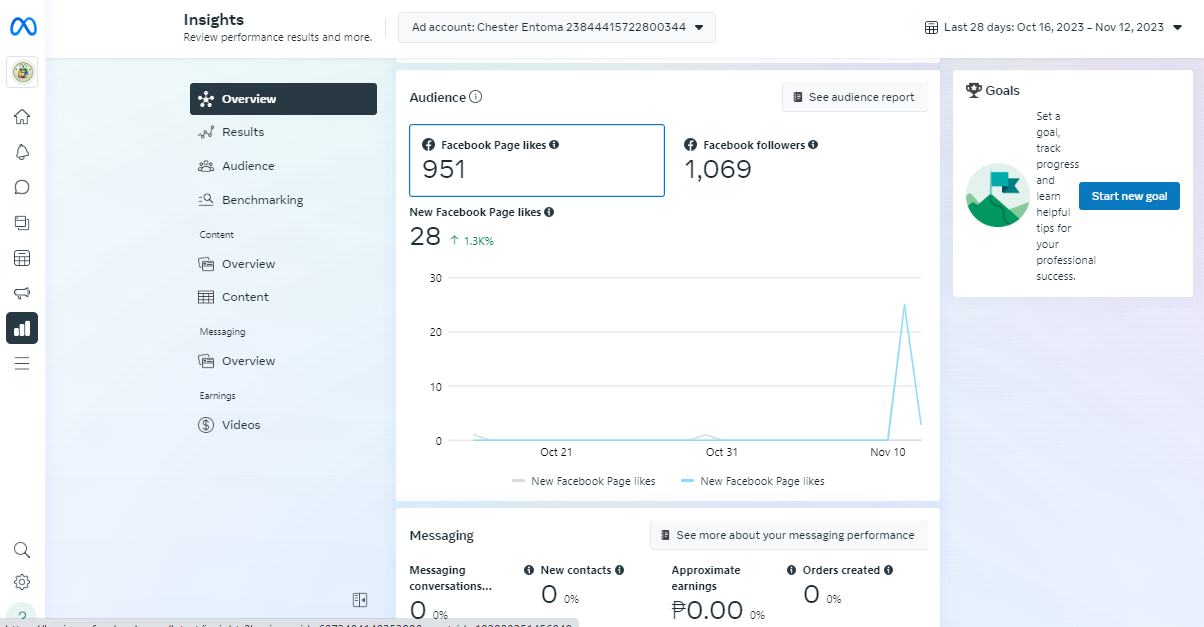The height and width of the screenshot is (627, 1204).
Task: Click the search magnifier icon
Action: pos(22,550)
